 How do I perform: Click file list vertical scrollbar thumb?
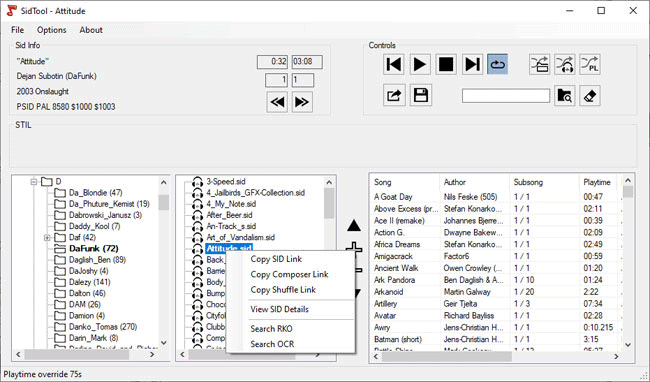329,203
